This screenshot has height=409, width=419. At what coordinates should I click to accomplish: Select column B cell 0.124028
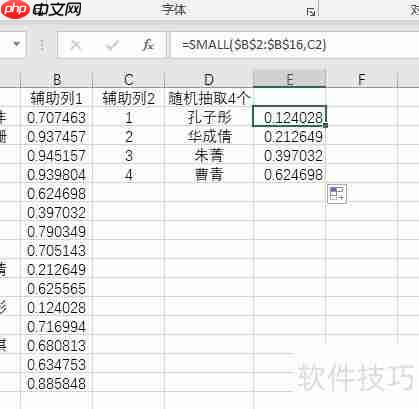click(57, 307)
